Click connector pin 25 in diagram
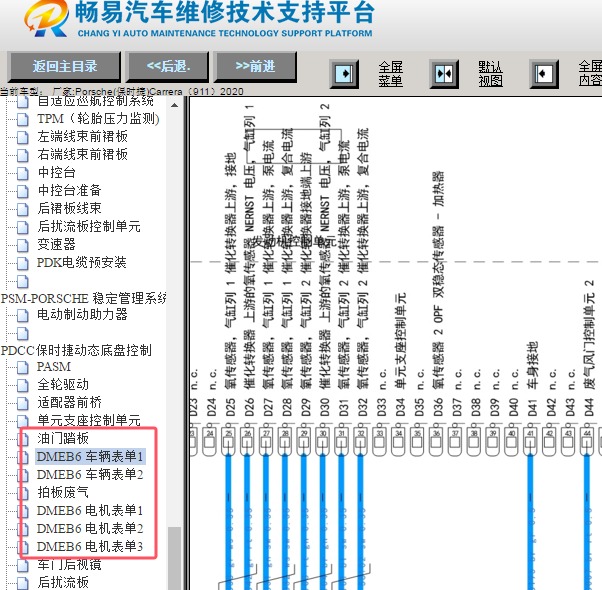The width and height of the screenshot is (602, 590). (x=228, y=440)
